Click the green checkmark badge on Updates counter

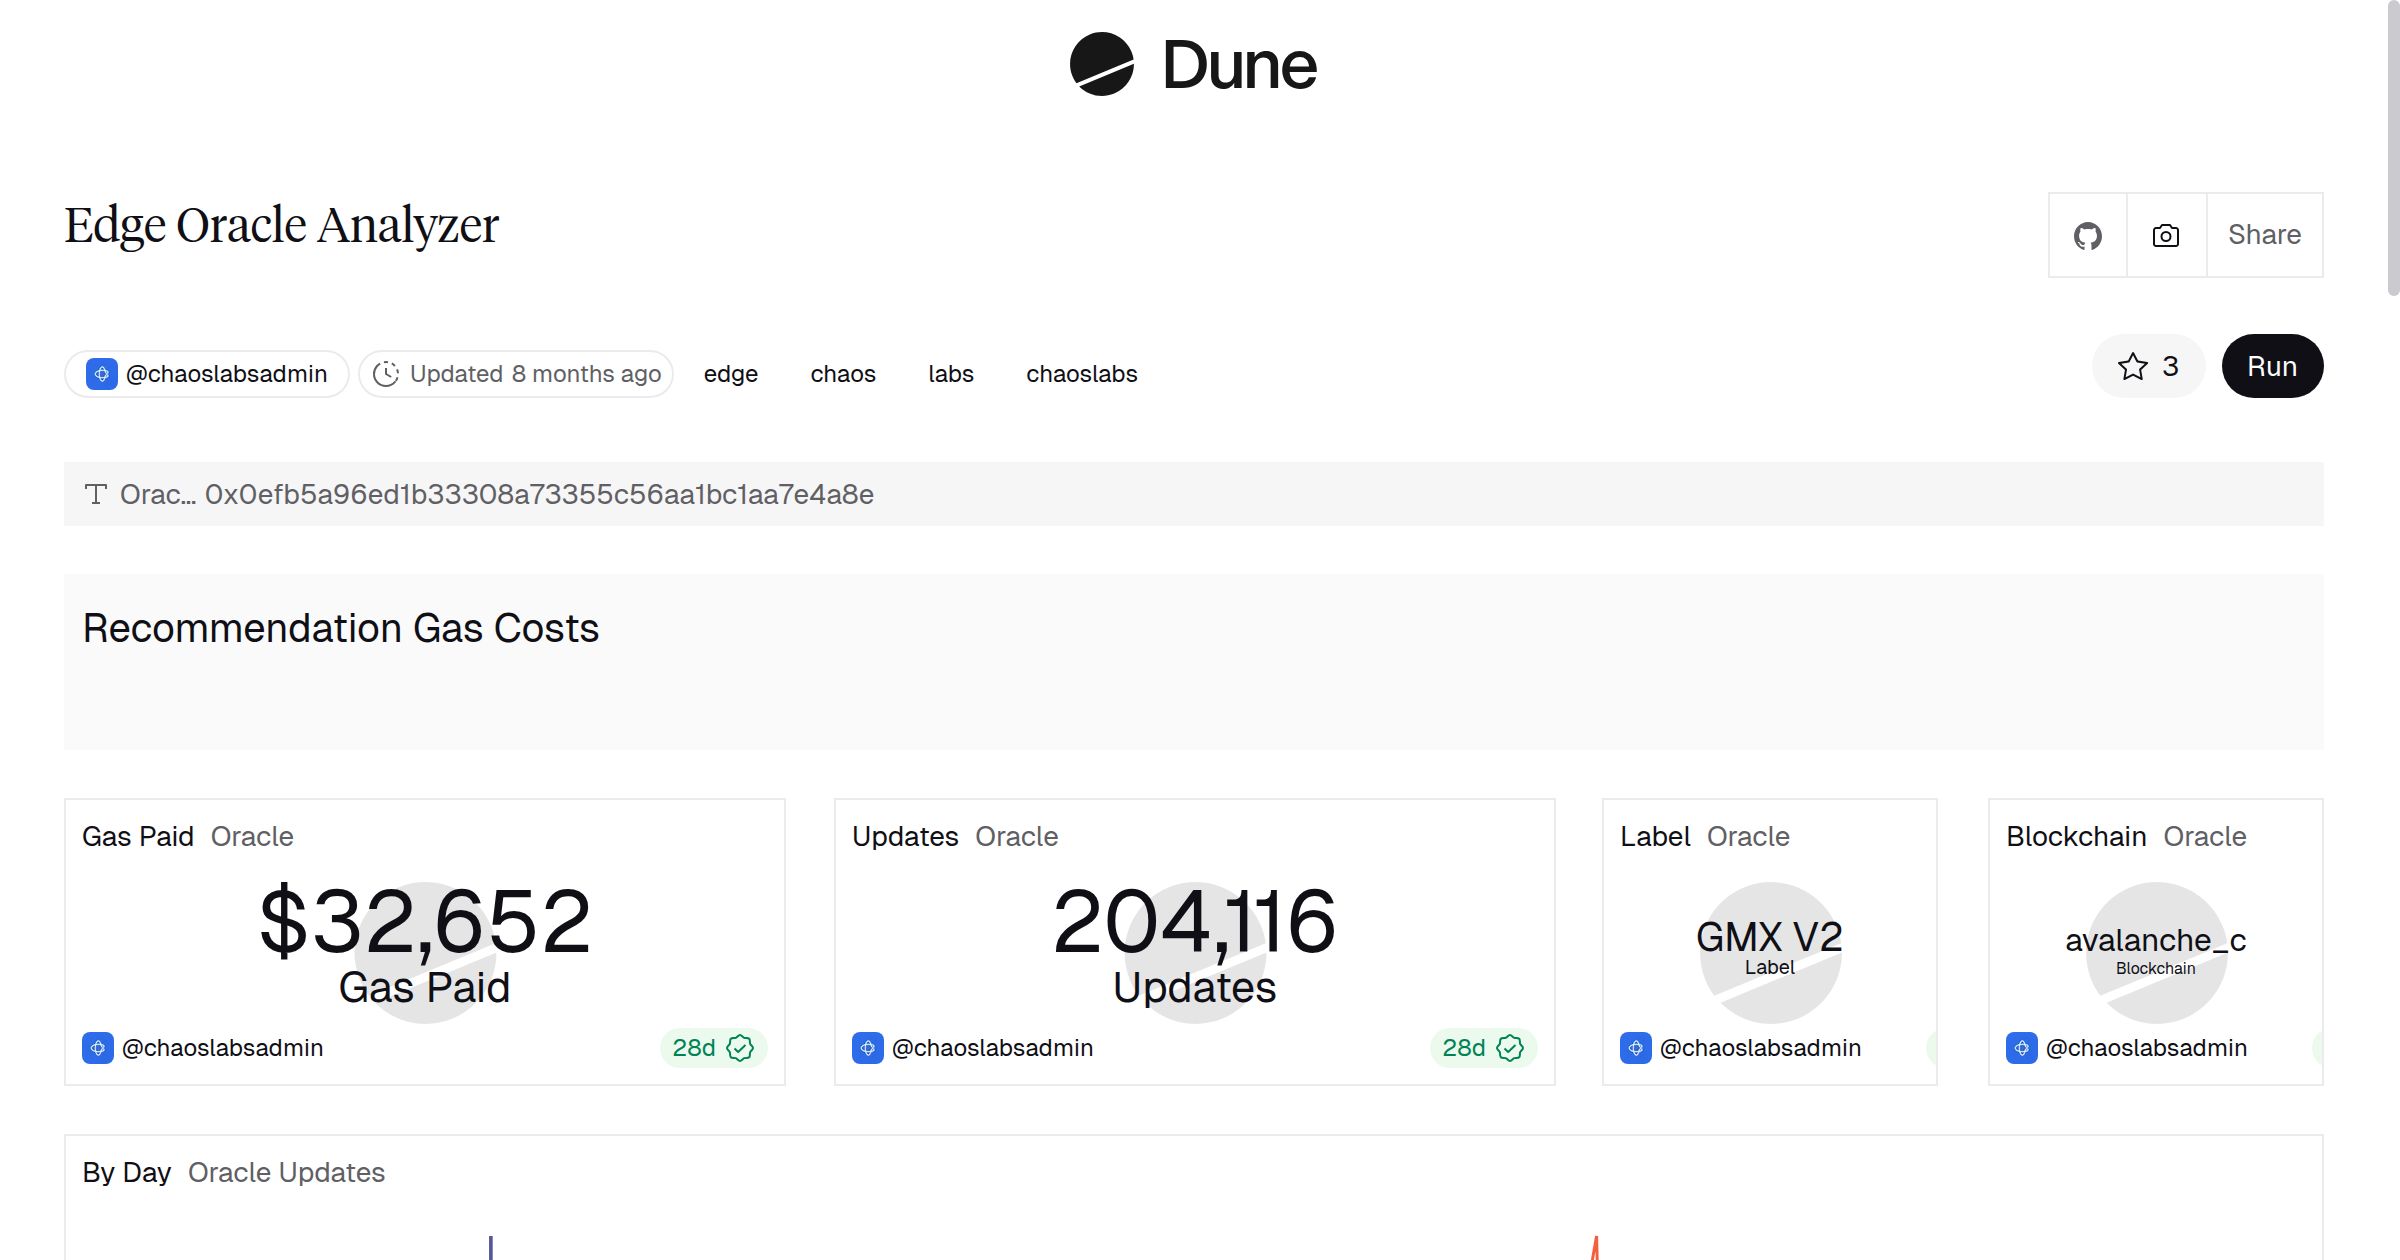coord(1511,1048)
